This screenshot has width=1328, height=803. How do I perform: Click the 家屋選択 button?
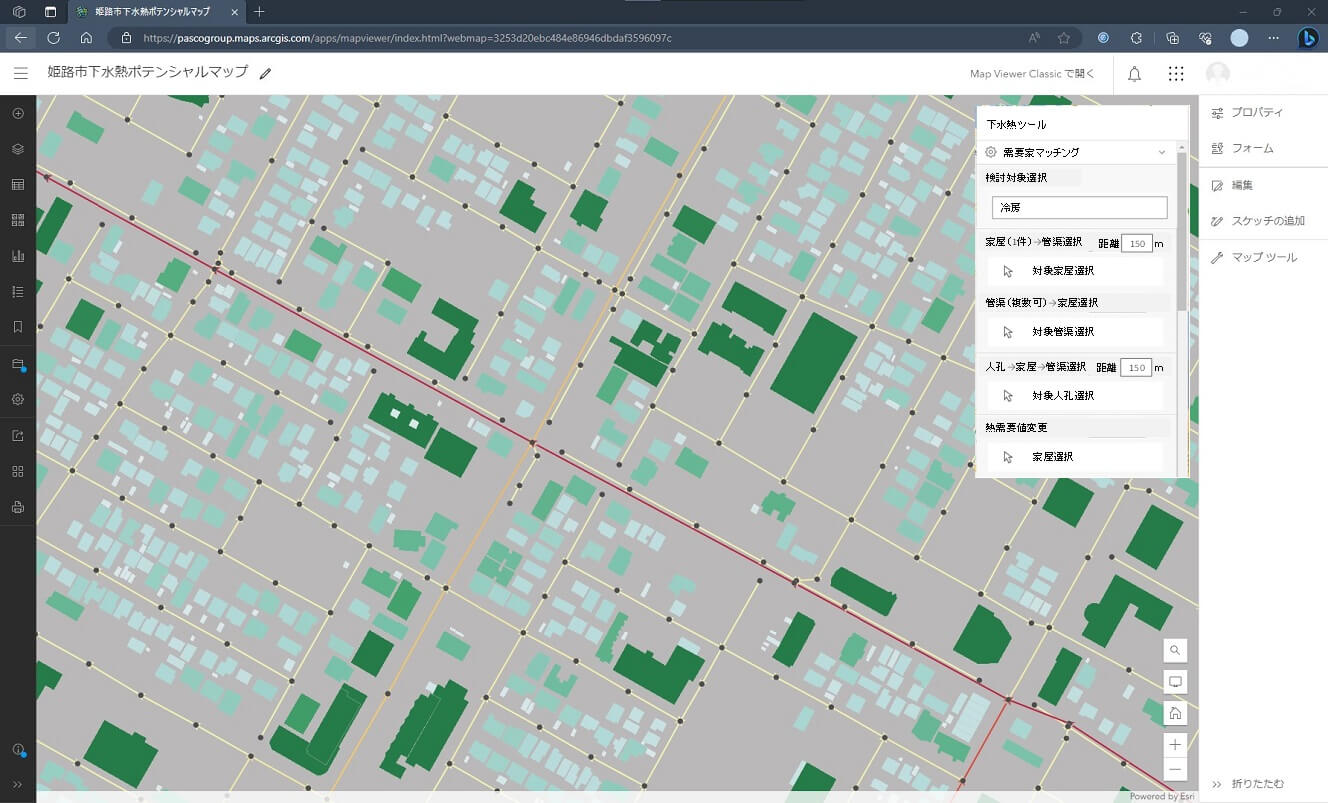(1076, 457)
